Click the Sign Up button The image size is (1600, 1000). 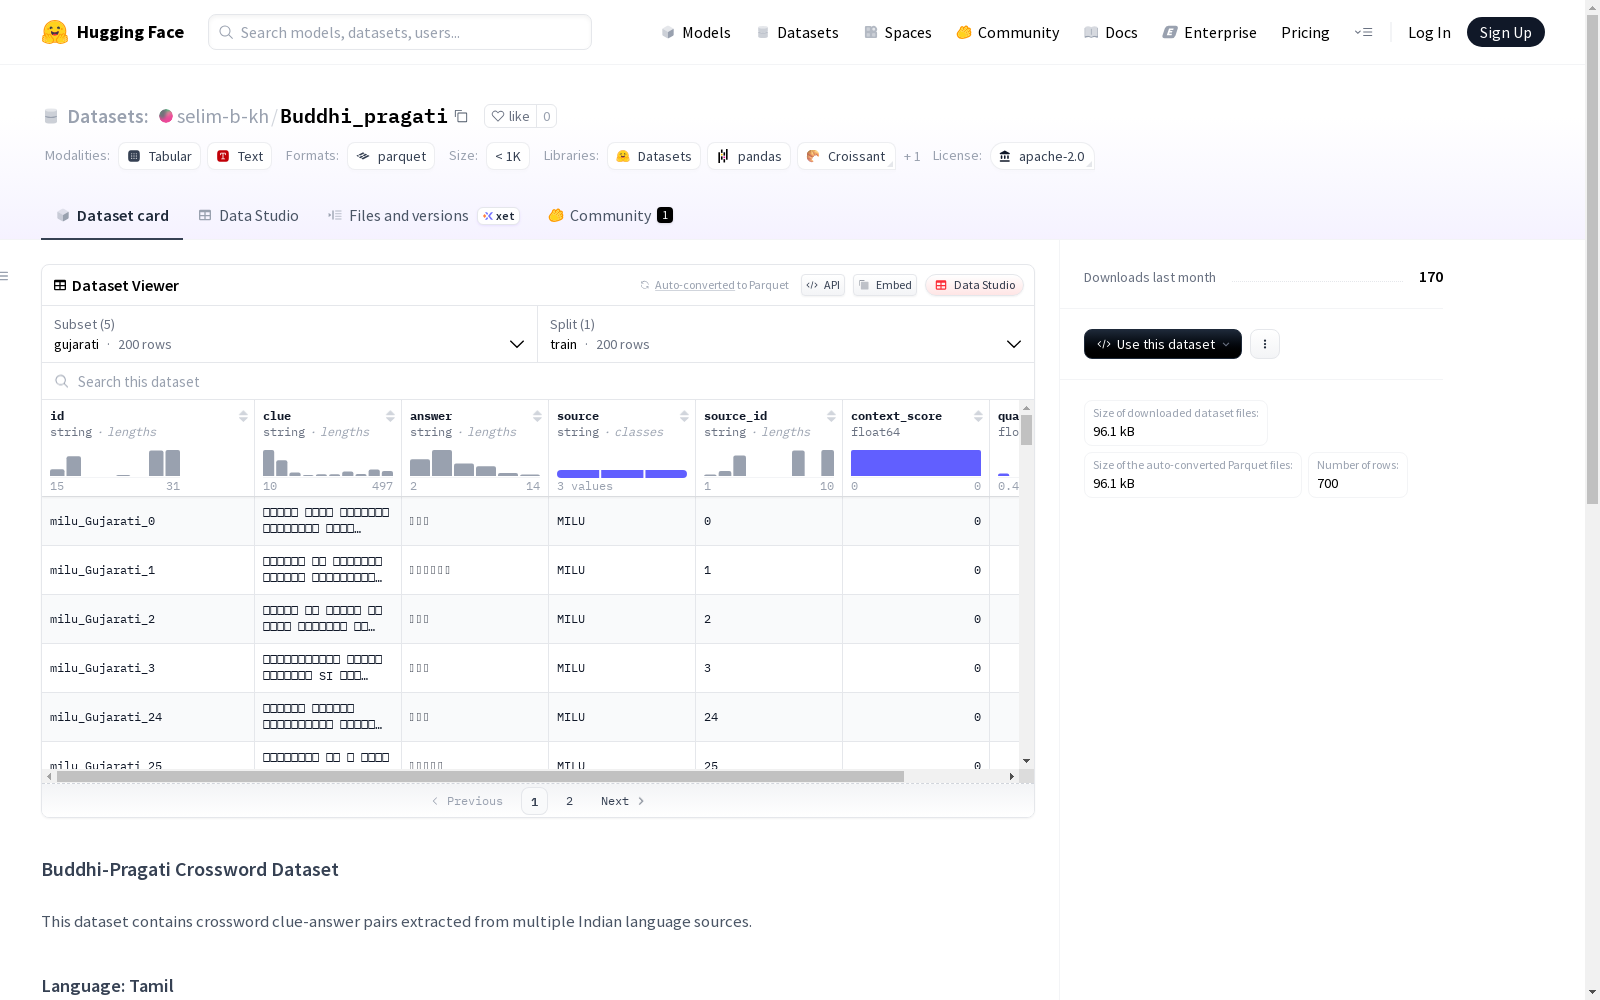pos(1505,32)
